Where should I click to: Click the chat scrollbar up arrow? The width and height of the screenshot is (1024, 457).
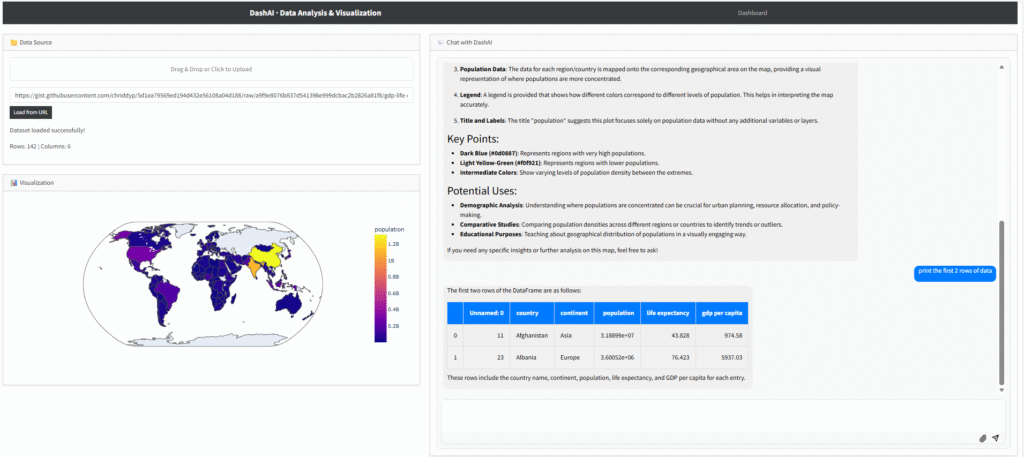pyautogui.click(x=1002, y=67)
